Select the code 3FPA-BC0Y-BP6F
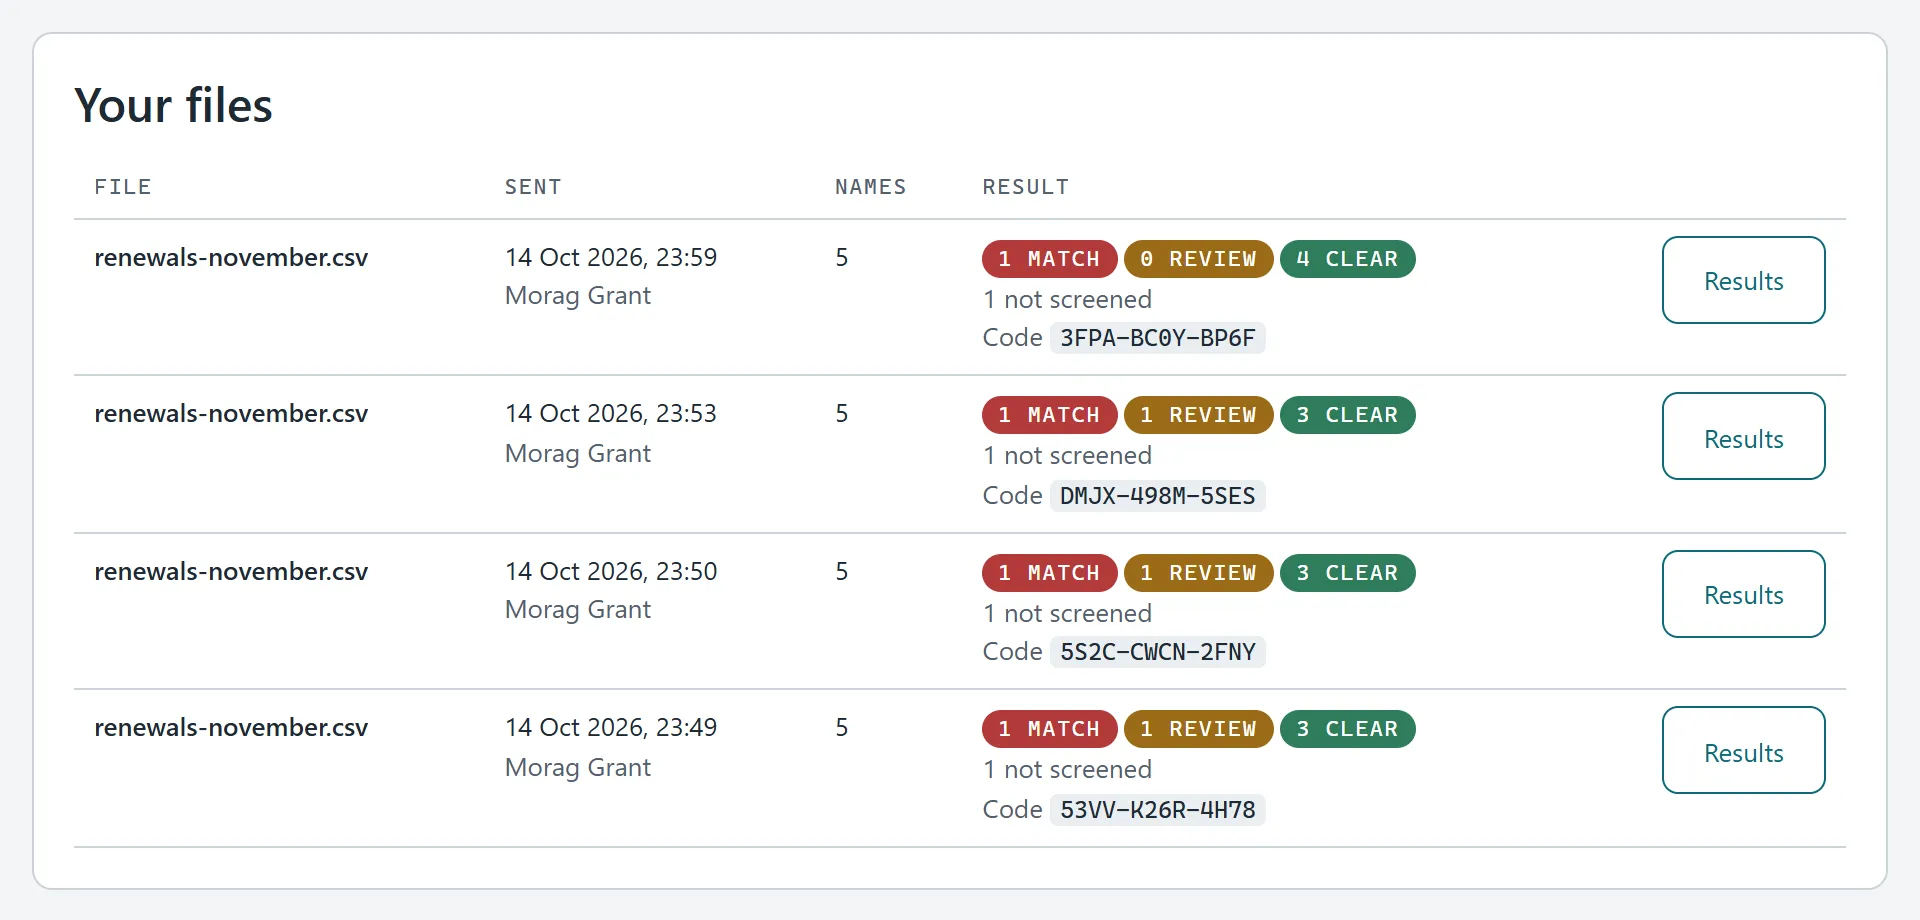1920x920 pixels. pyautogui.click(x=1157, y=338)
